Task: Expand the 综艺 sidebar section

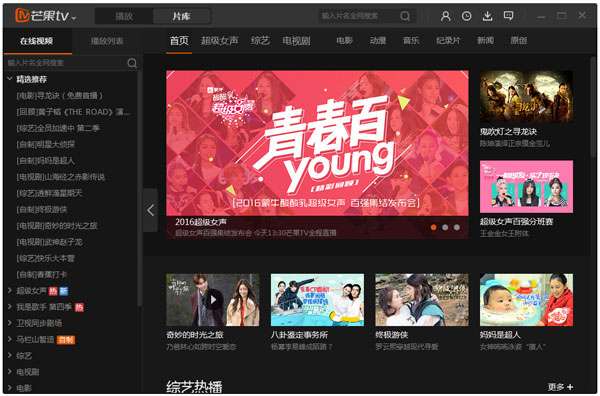Action: click(10, 355)
